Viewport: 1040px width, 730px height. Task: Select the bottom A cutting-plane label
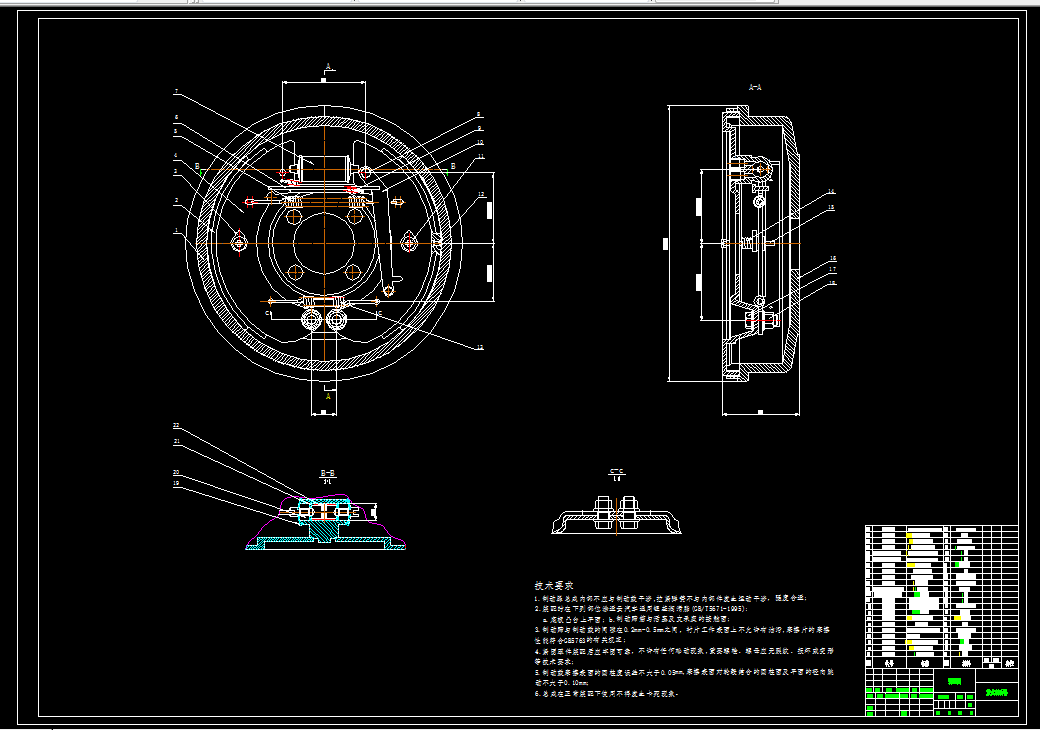(x=328, y=396)
